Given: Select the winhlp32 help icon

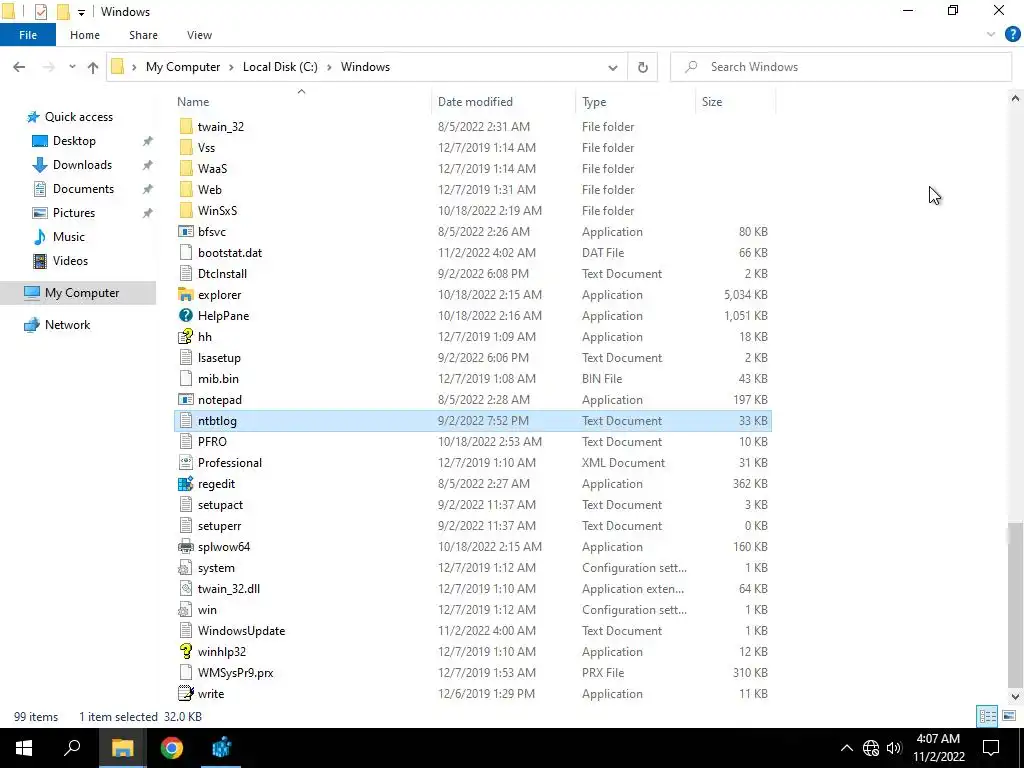Looking at the screenshot, I should 186,652.
